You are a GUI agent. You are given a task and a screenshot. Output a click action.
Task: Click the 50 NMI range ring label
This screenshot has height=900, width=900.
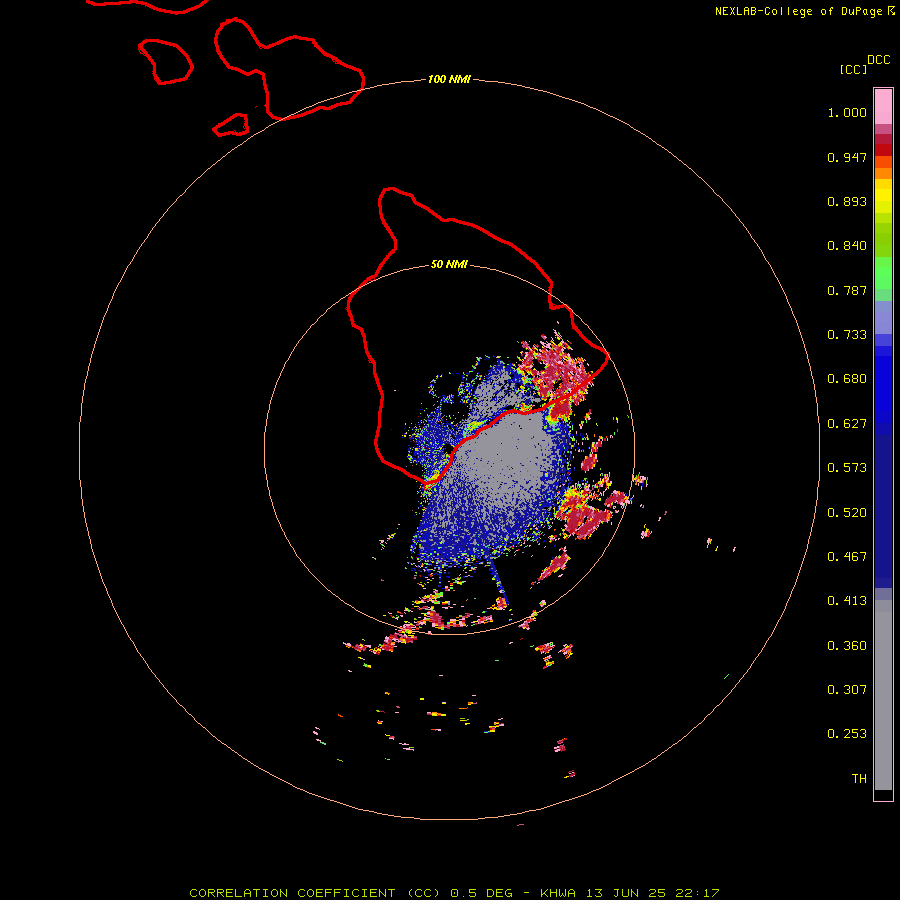tap(449, 264)
